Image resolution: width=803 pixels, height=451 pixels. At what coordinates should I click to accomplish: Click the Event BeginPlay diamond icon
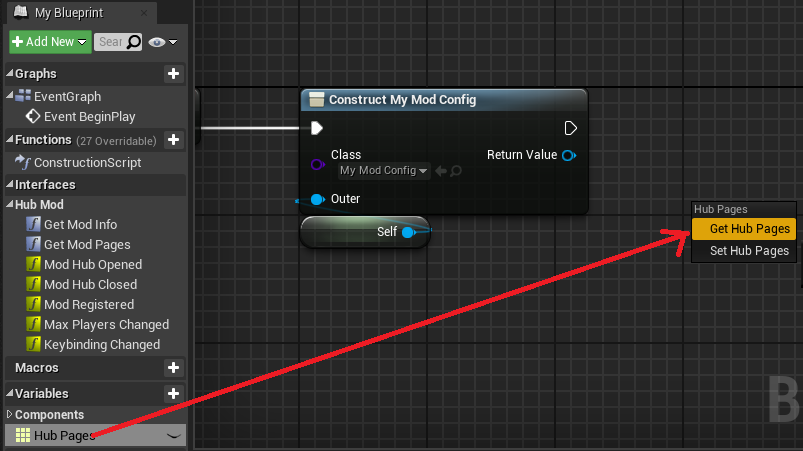(33, 116)
